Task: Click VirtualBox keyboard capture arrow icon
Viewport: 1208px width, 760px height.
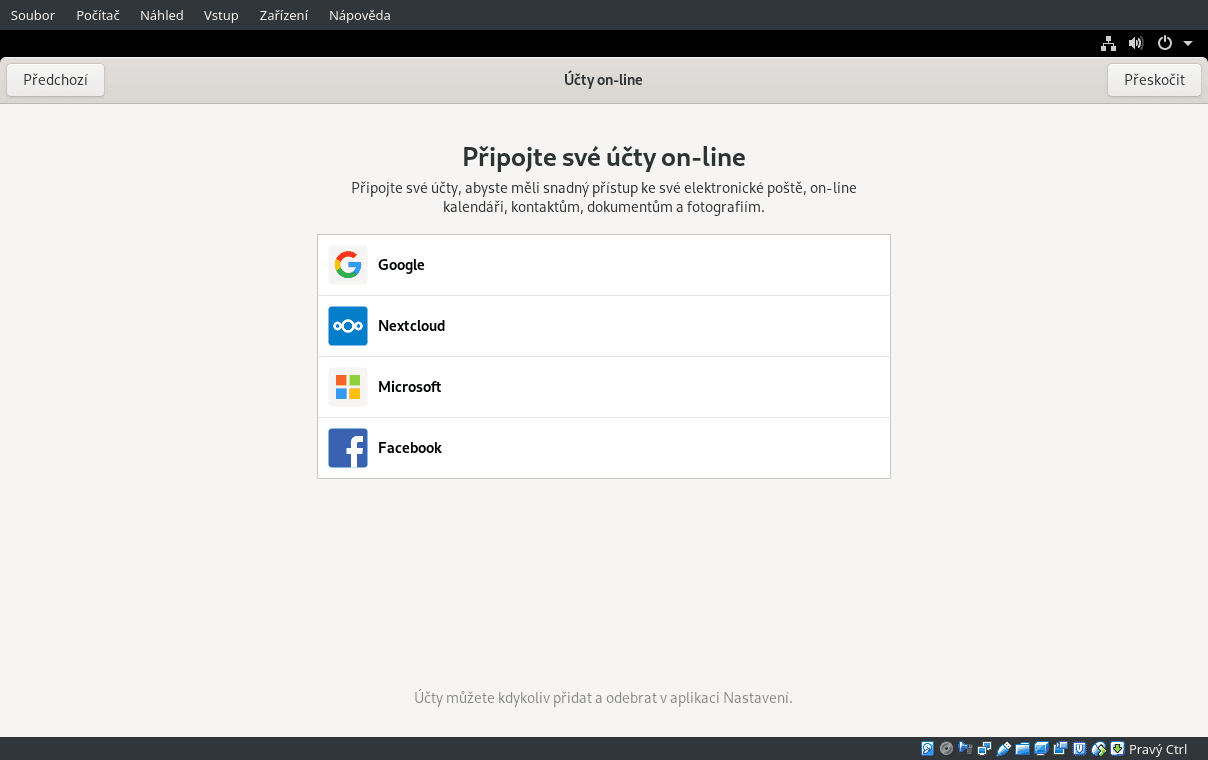Action: coord(1117,749)
